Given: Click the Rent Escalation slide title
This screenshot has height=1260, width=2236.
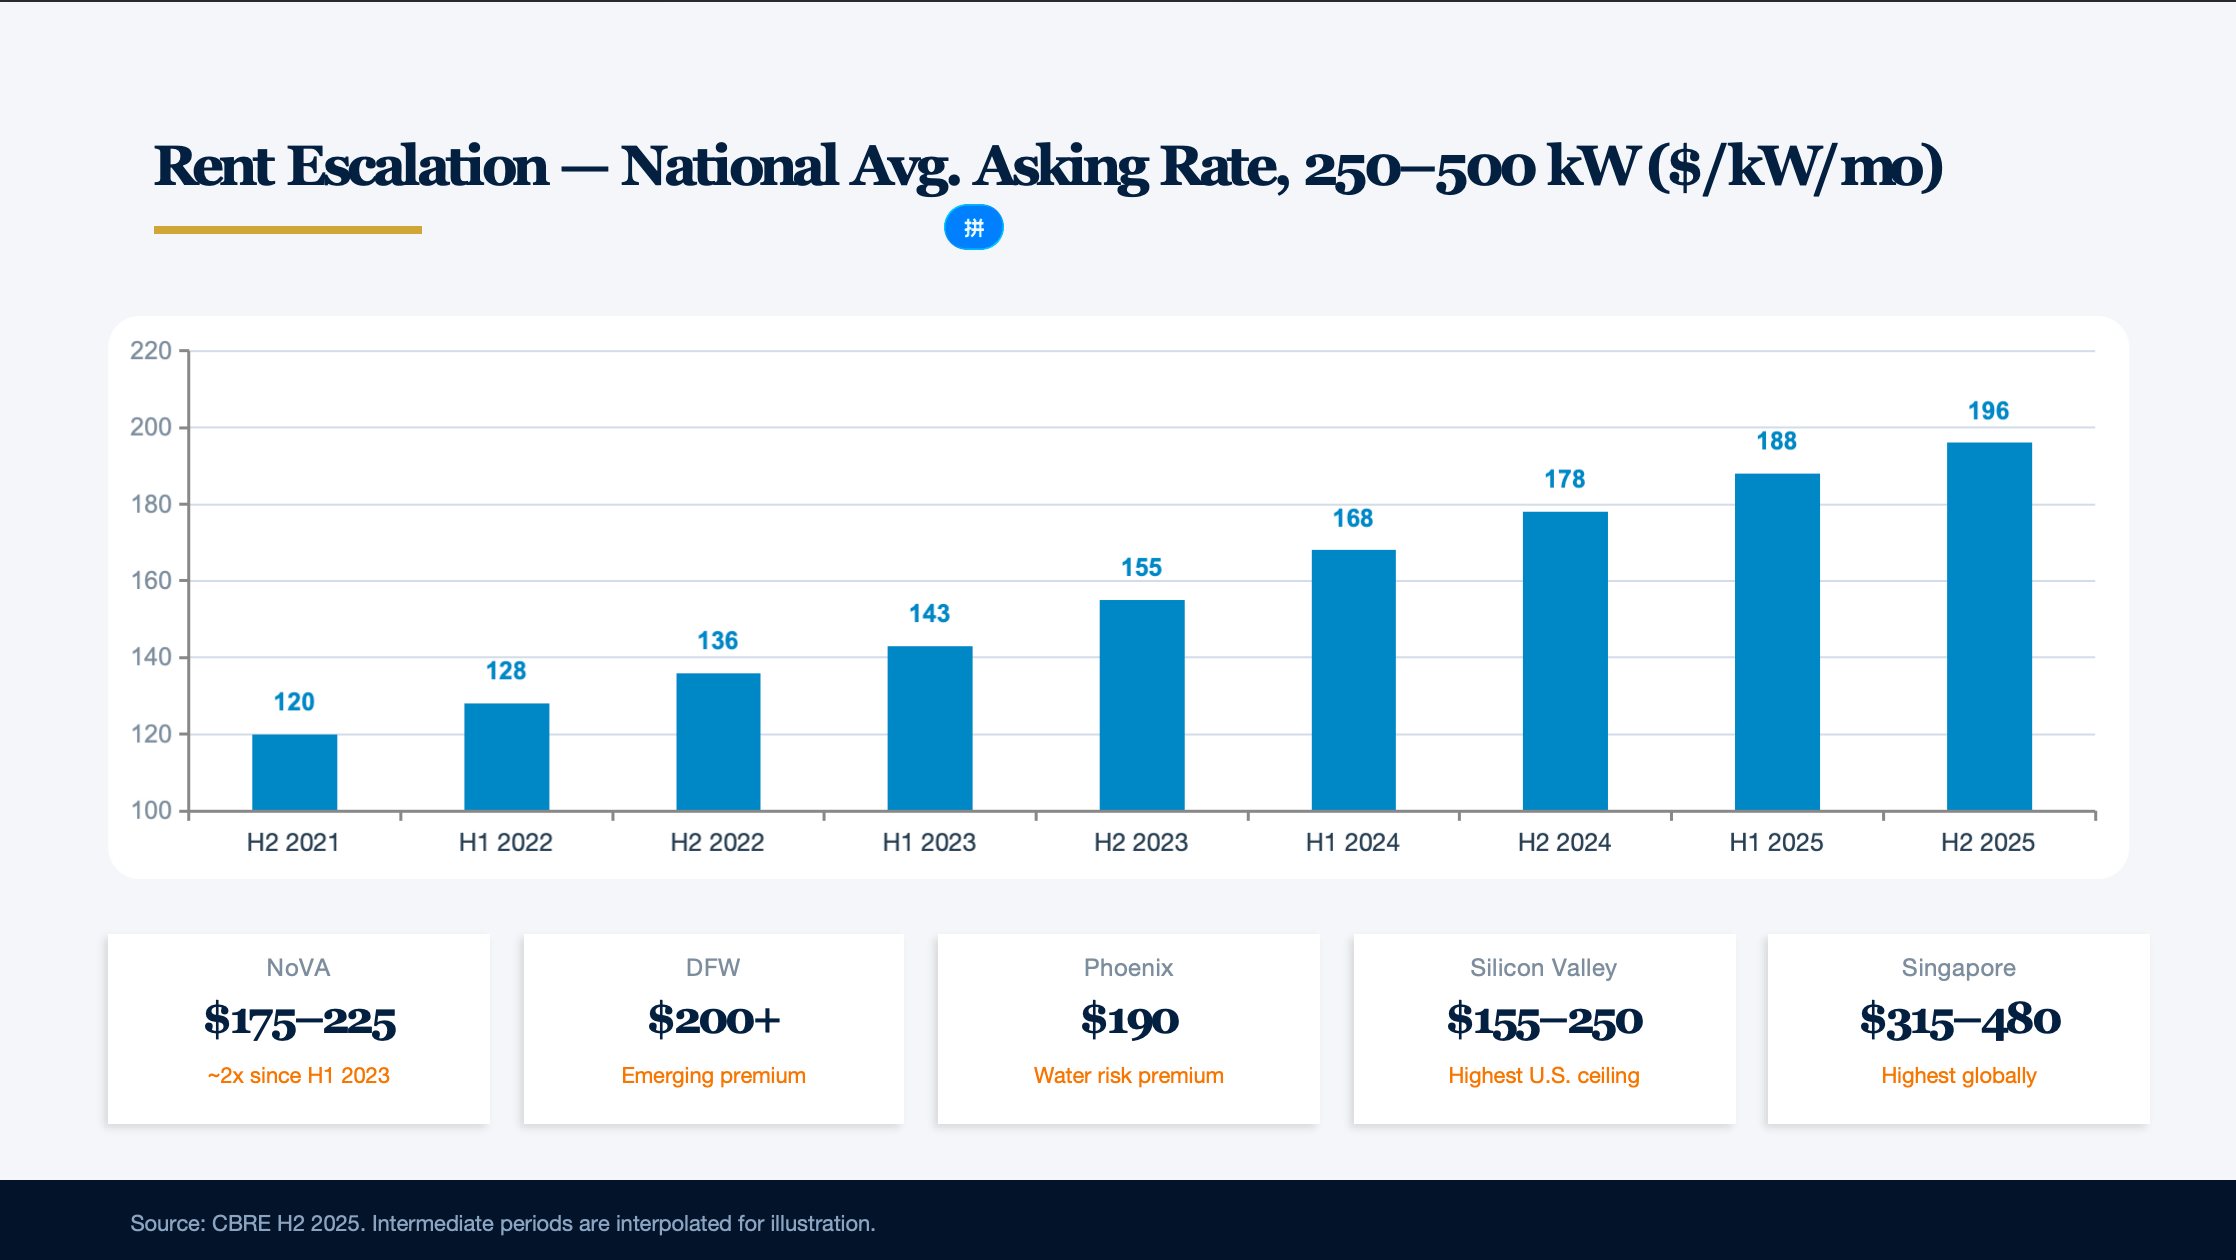Looking at the screenshot, I should (x=1047, y=166).
